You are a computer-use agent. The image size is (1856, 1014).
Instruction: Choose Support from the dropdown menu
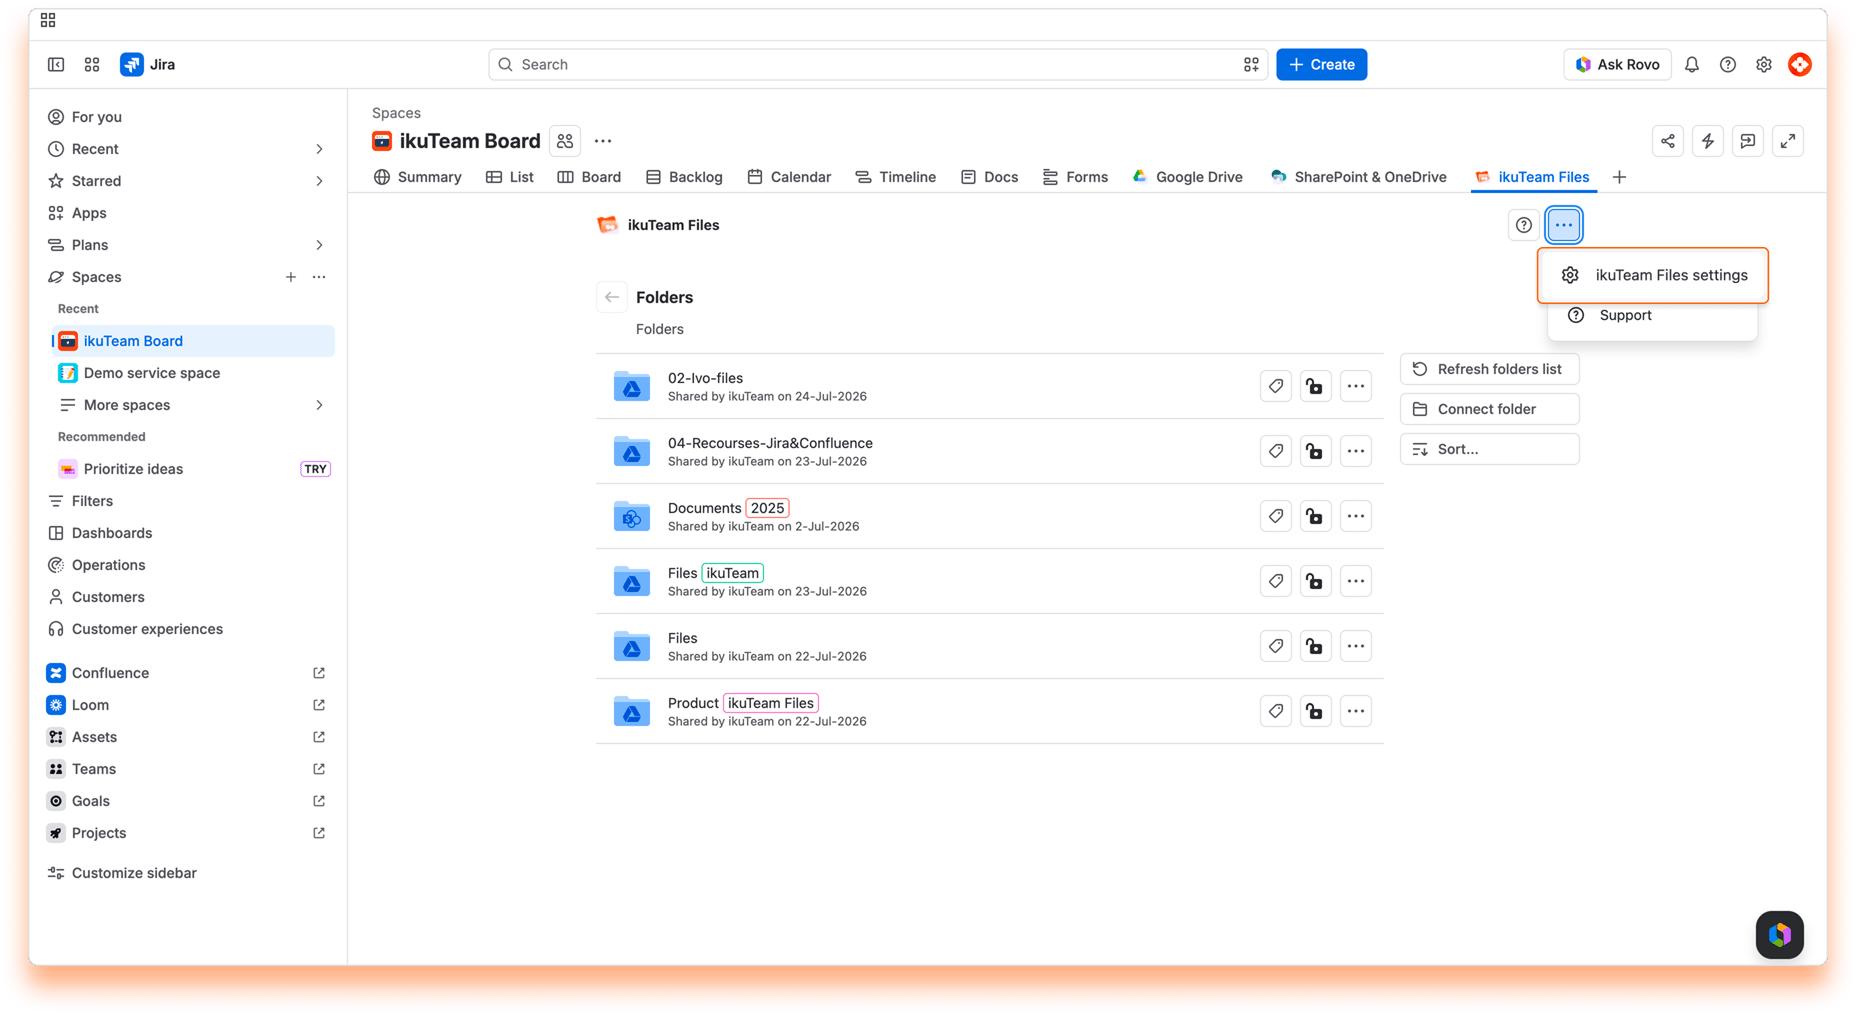click(1653, 315)
